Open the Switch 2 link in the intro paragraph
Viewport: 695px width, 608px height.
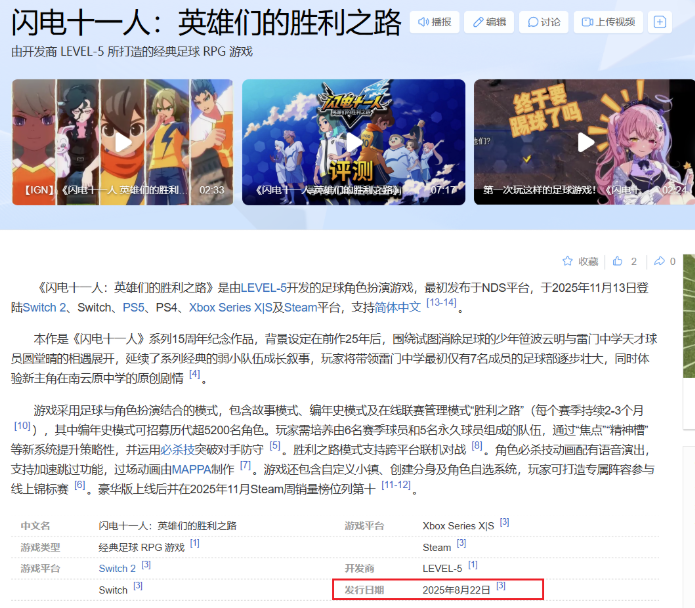44,308
